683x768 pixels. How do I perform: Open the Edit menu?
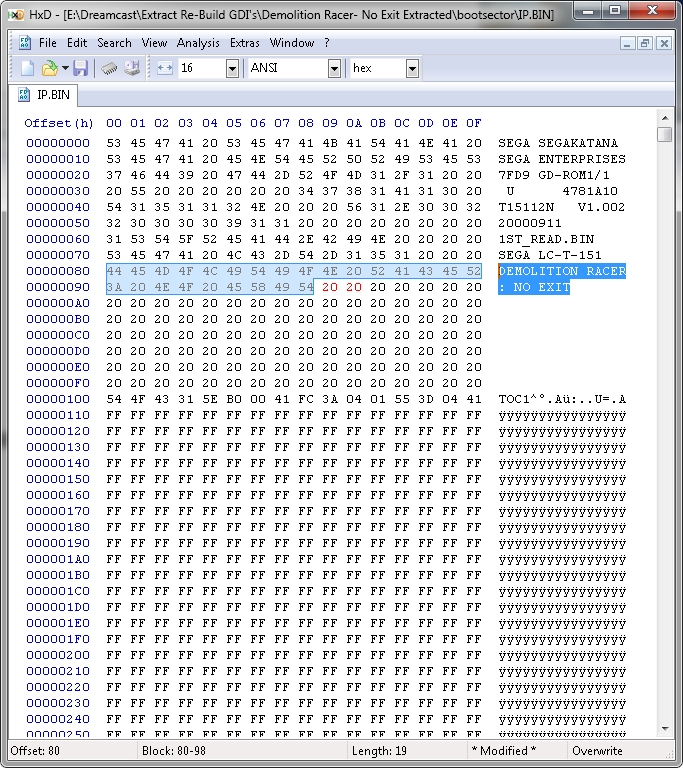[x=77, y=43]
